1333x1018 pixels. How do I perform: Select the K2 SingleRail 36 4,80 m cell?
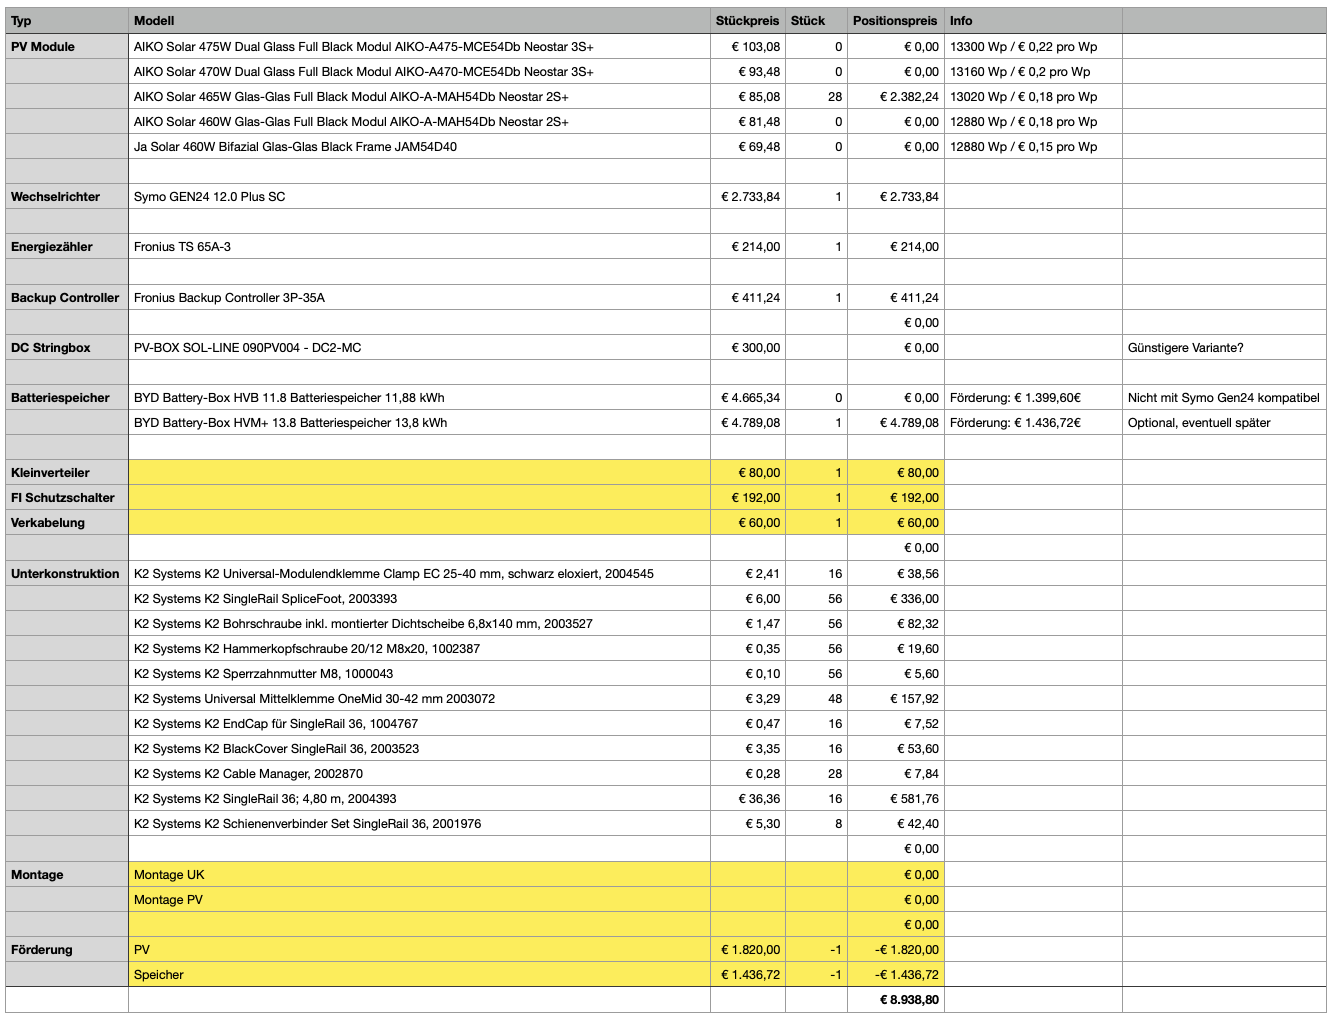[419, 799]
